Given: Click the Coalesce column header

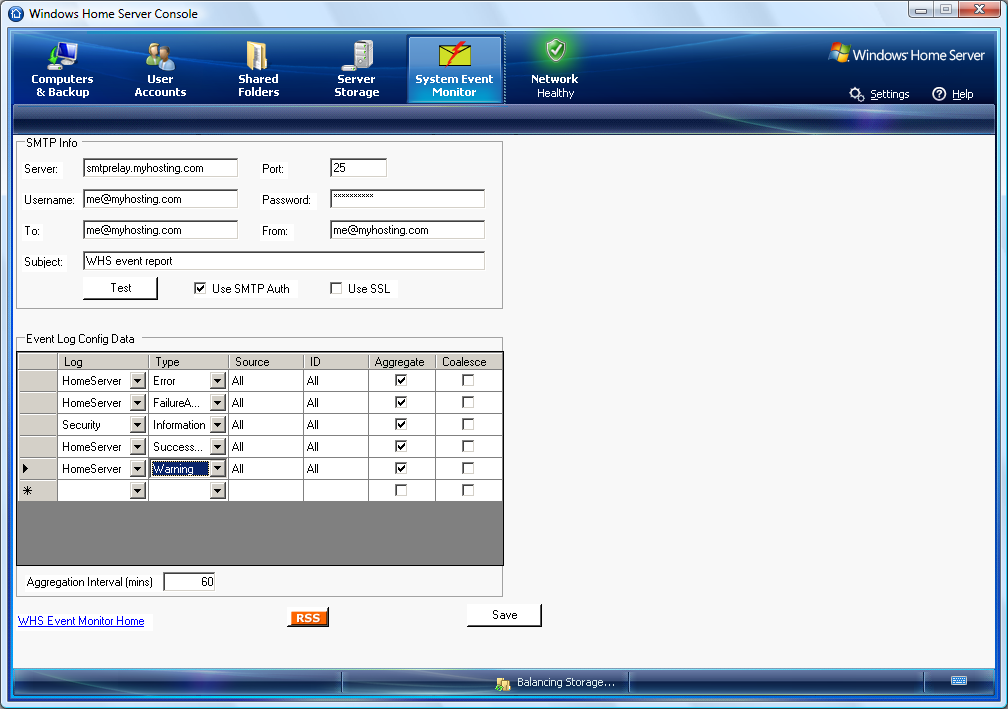Looking at the screenshot, I should tap(469, 361).
